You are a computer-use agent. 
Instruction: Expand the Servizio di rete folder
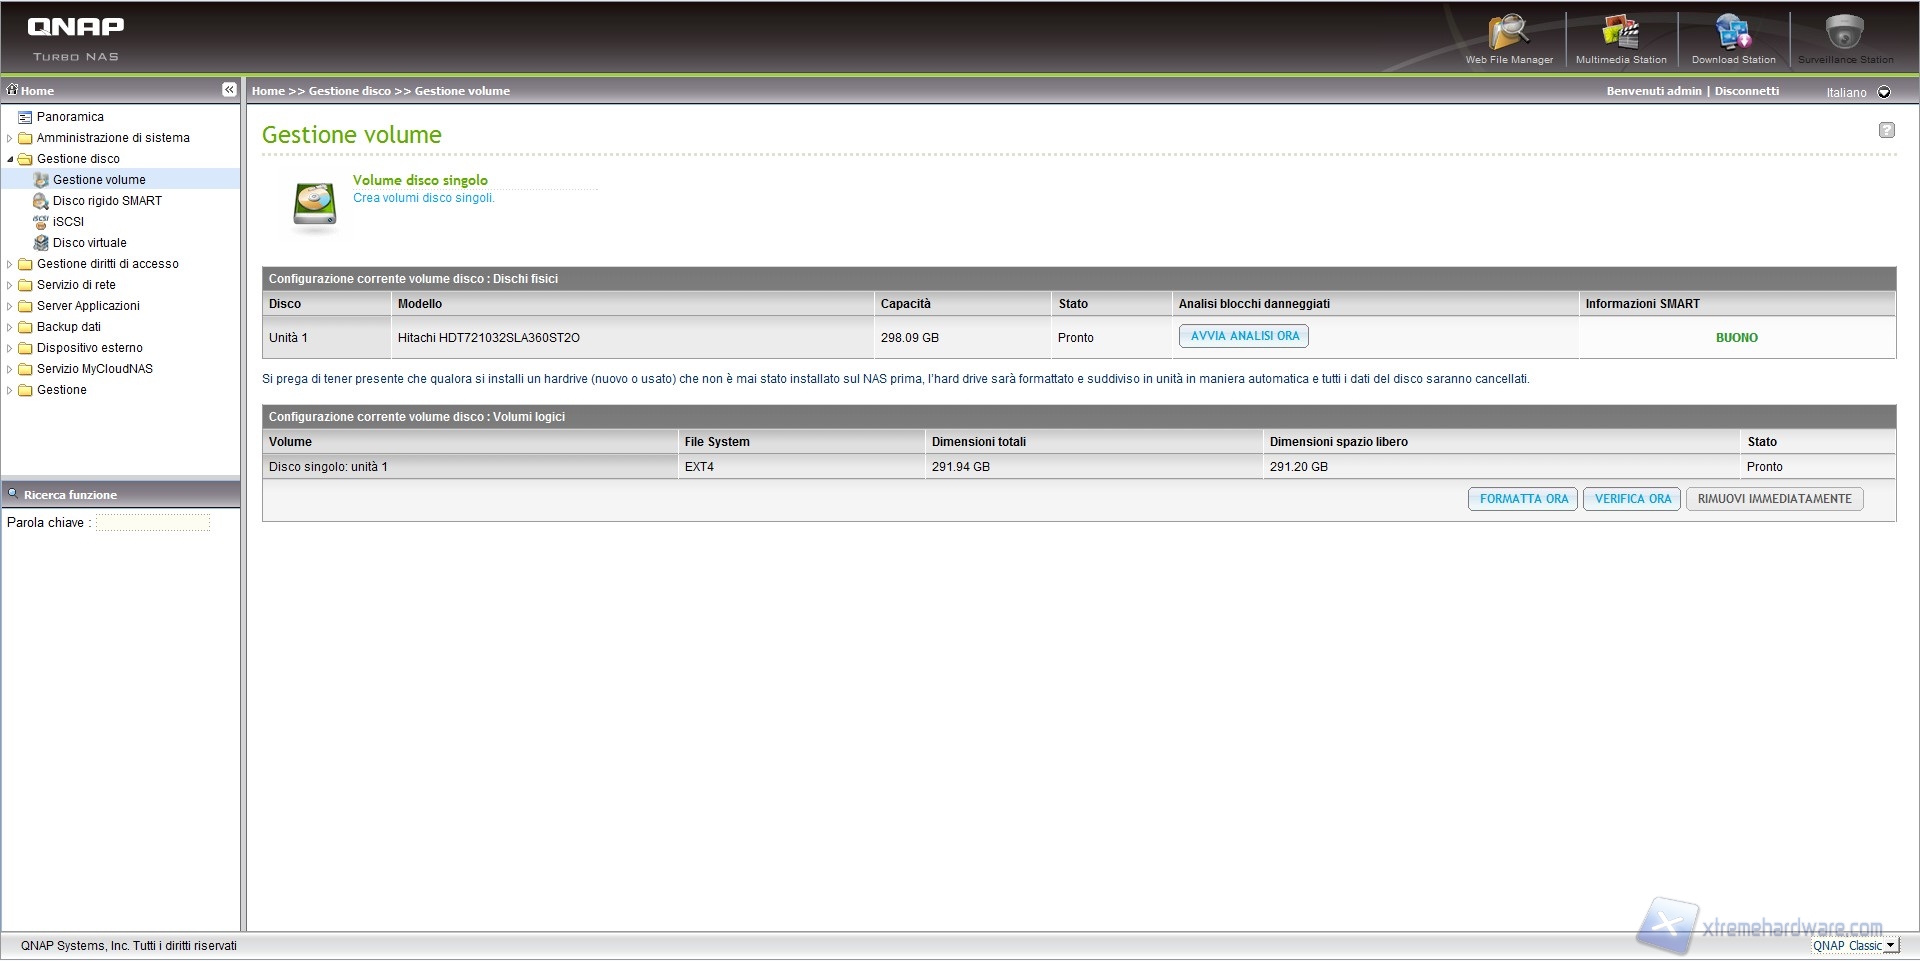click(10, 286)
